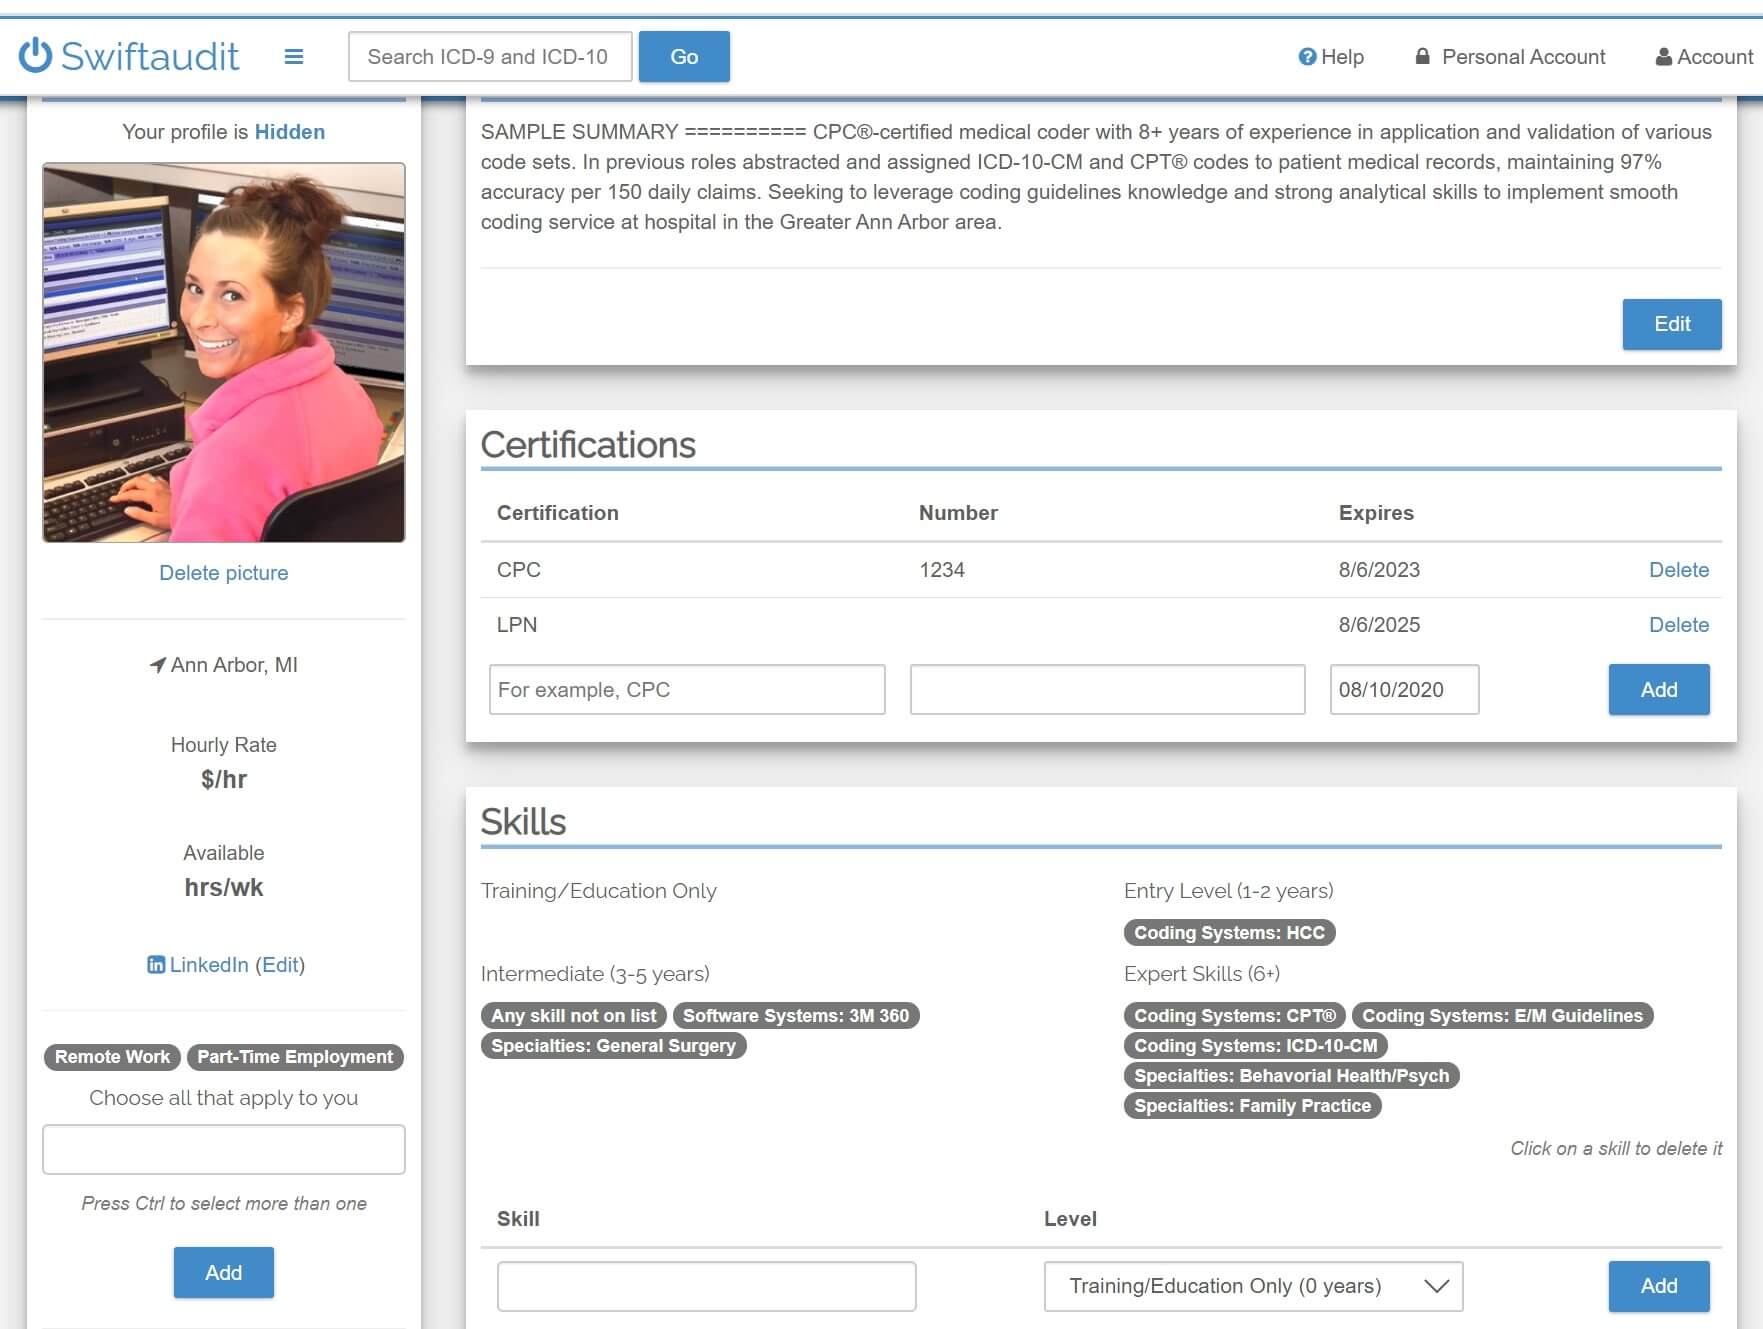Viewport: 1763px width, 1329px height.
Task: Remove skill Specialties: General Surgery
Action: point(613,1046)
